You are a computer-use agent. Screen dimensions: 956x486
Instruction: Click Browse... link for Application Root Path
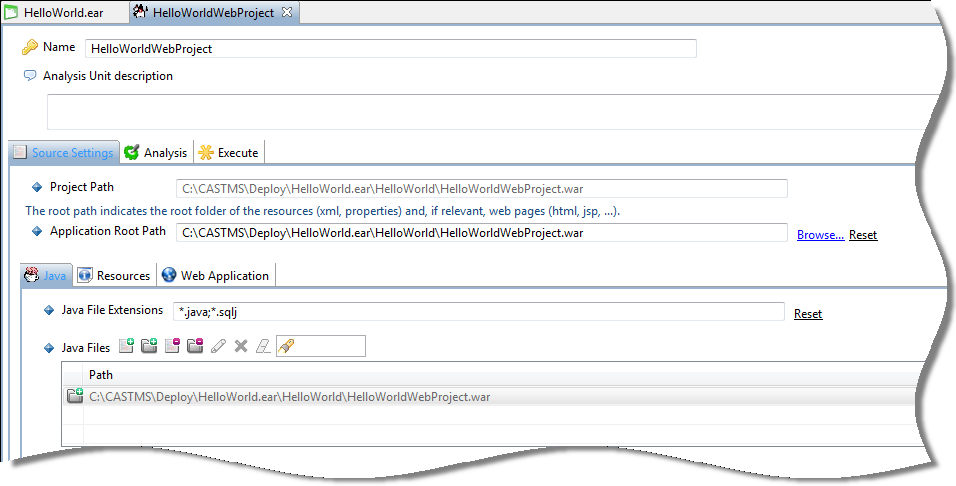point(820,235)
